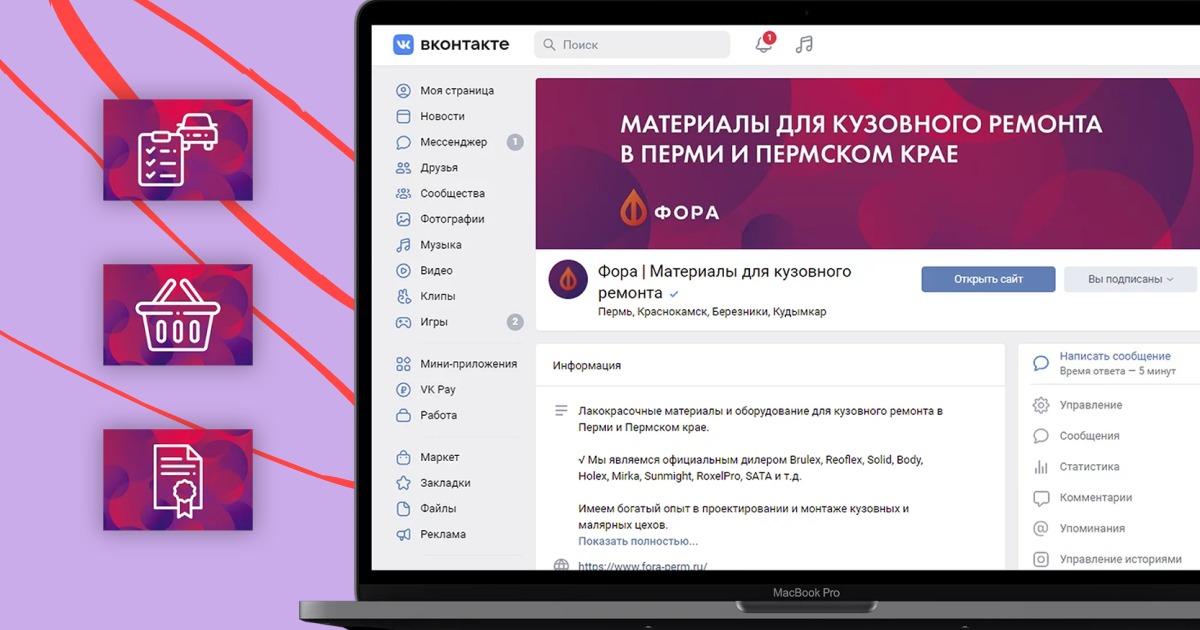Open "Моя страница" menu item
Viewport: 1200px width, 630px height.
[456, 91]
